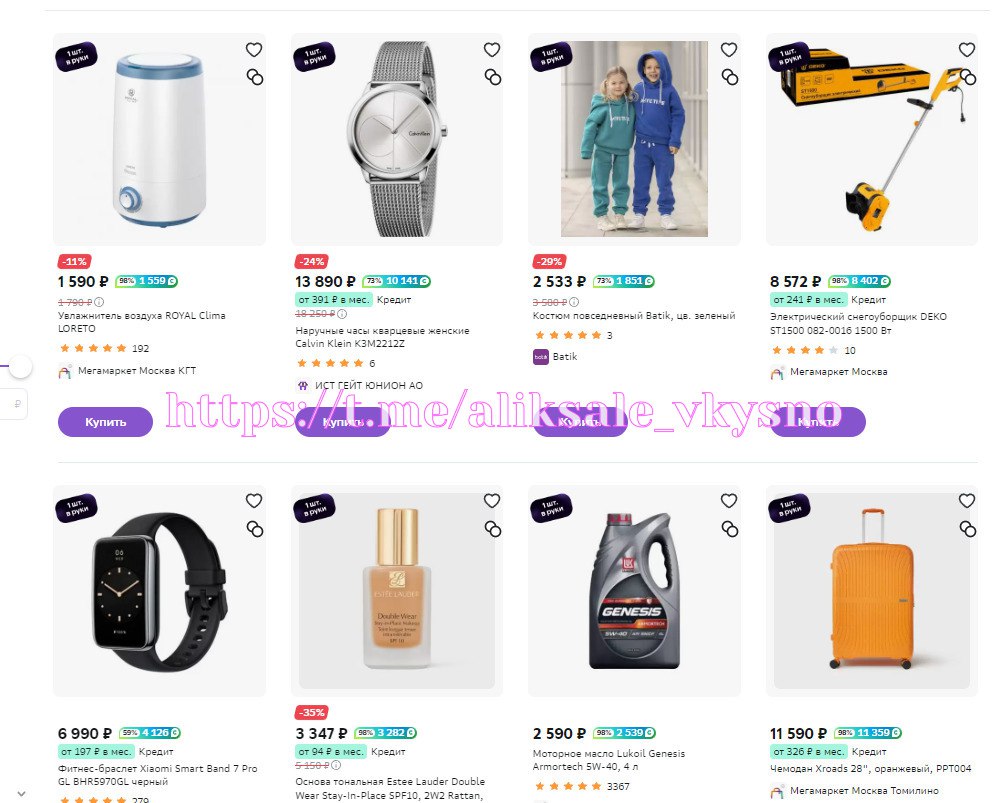Expand the chevron at bottom left
Image resolution: width=1007 pixels, height=803 pixels.
21,794
